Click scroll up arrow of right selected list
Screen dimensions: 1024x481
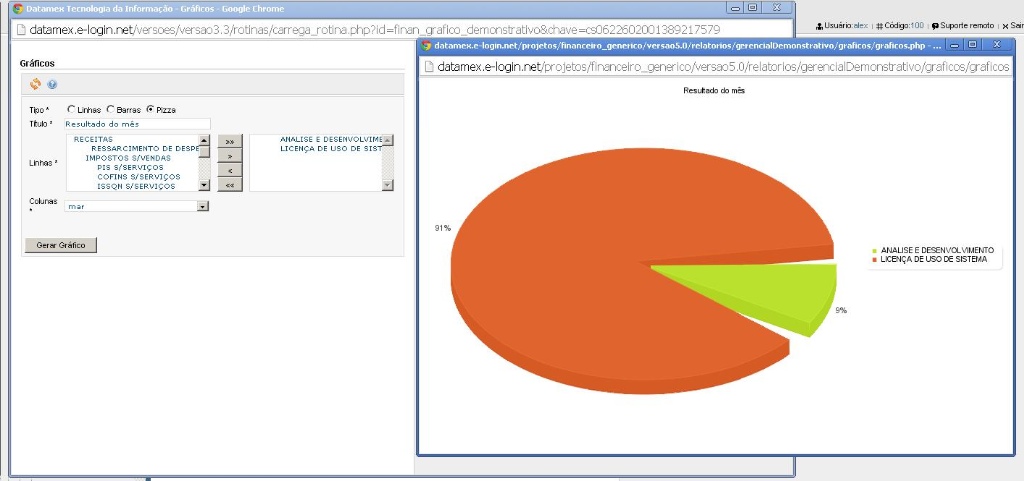point(387,140)
